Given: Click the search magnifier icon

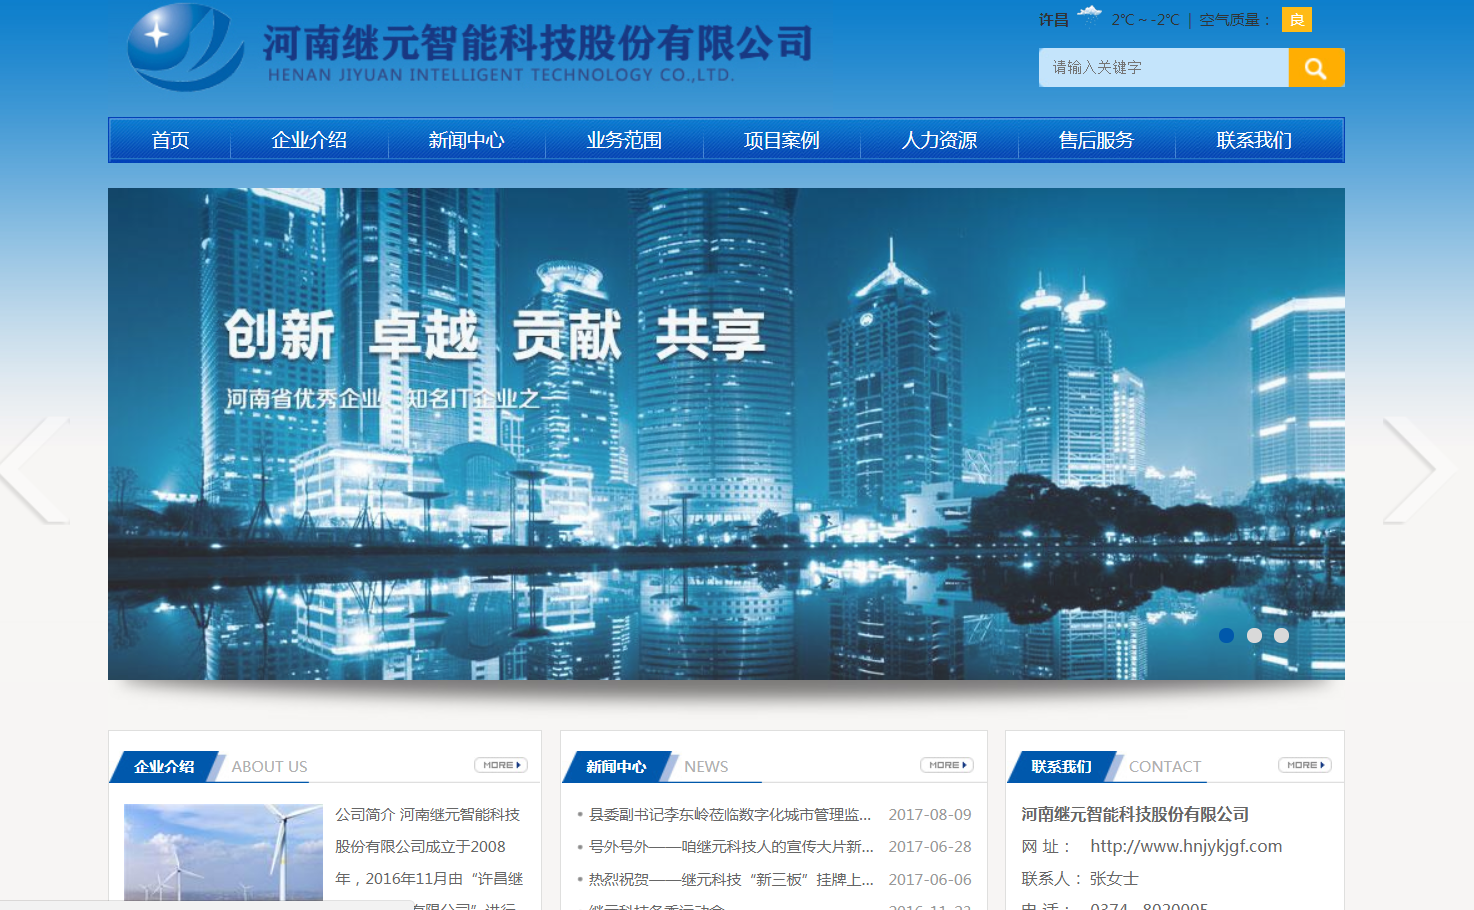Looking at the screenshot, I should coord(1316,67).
